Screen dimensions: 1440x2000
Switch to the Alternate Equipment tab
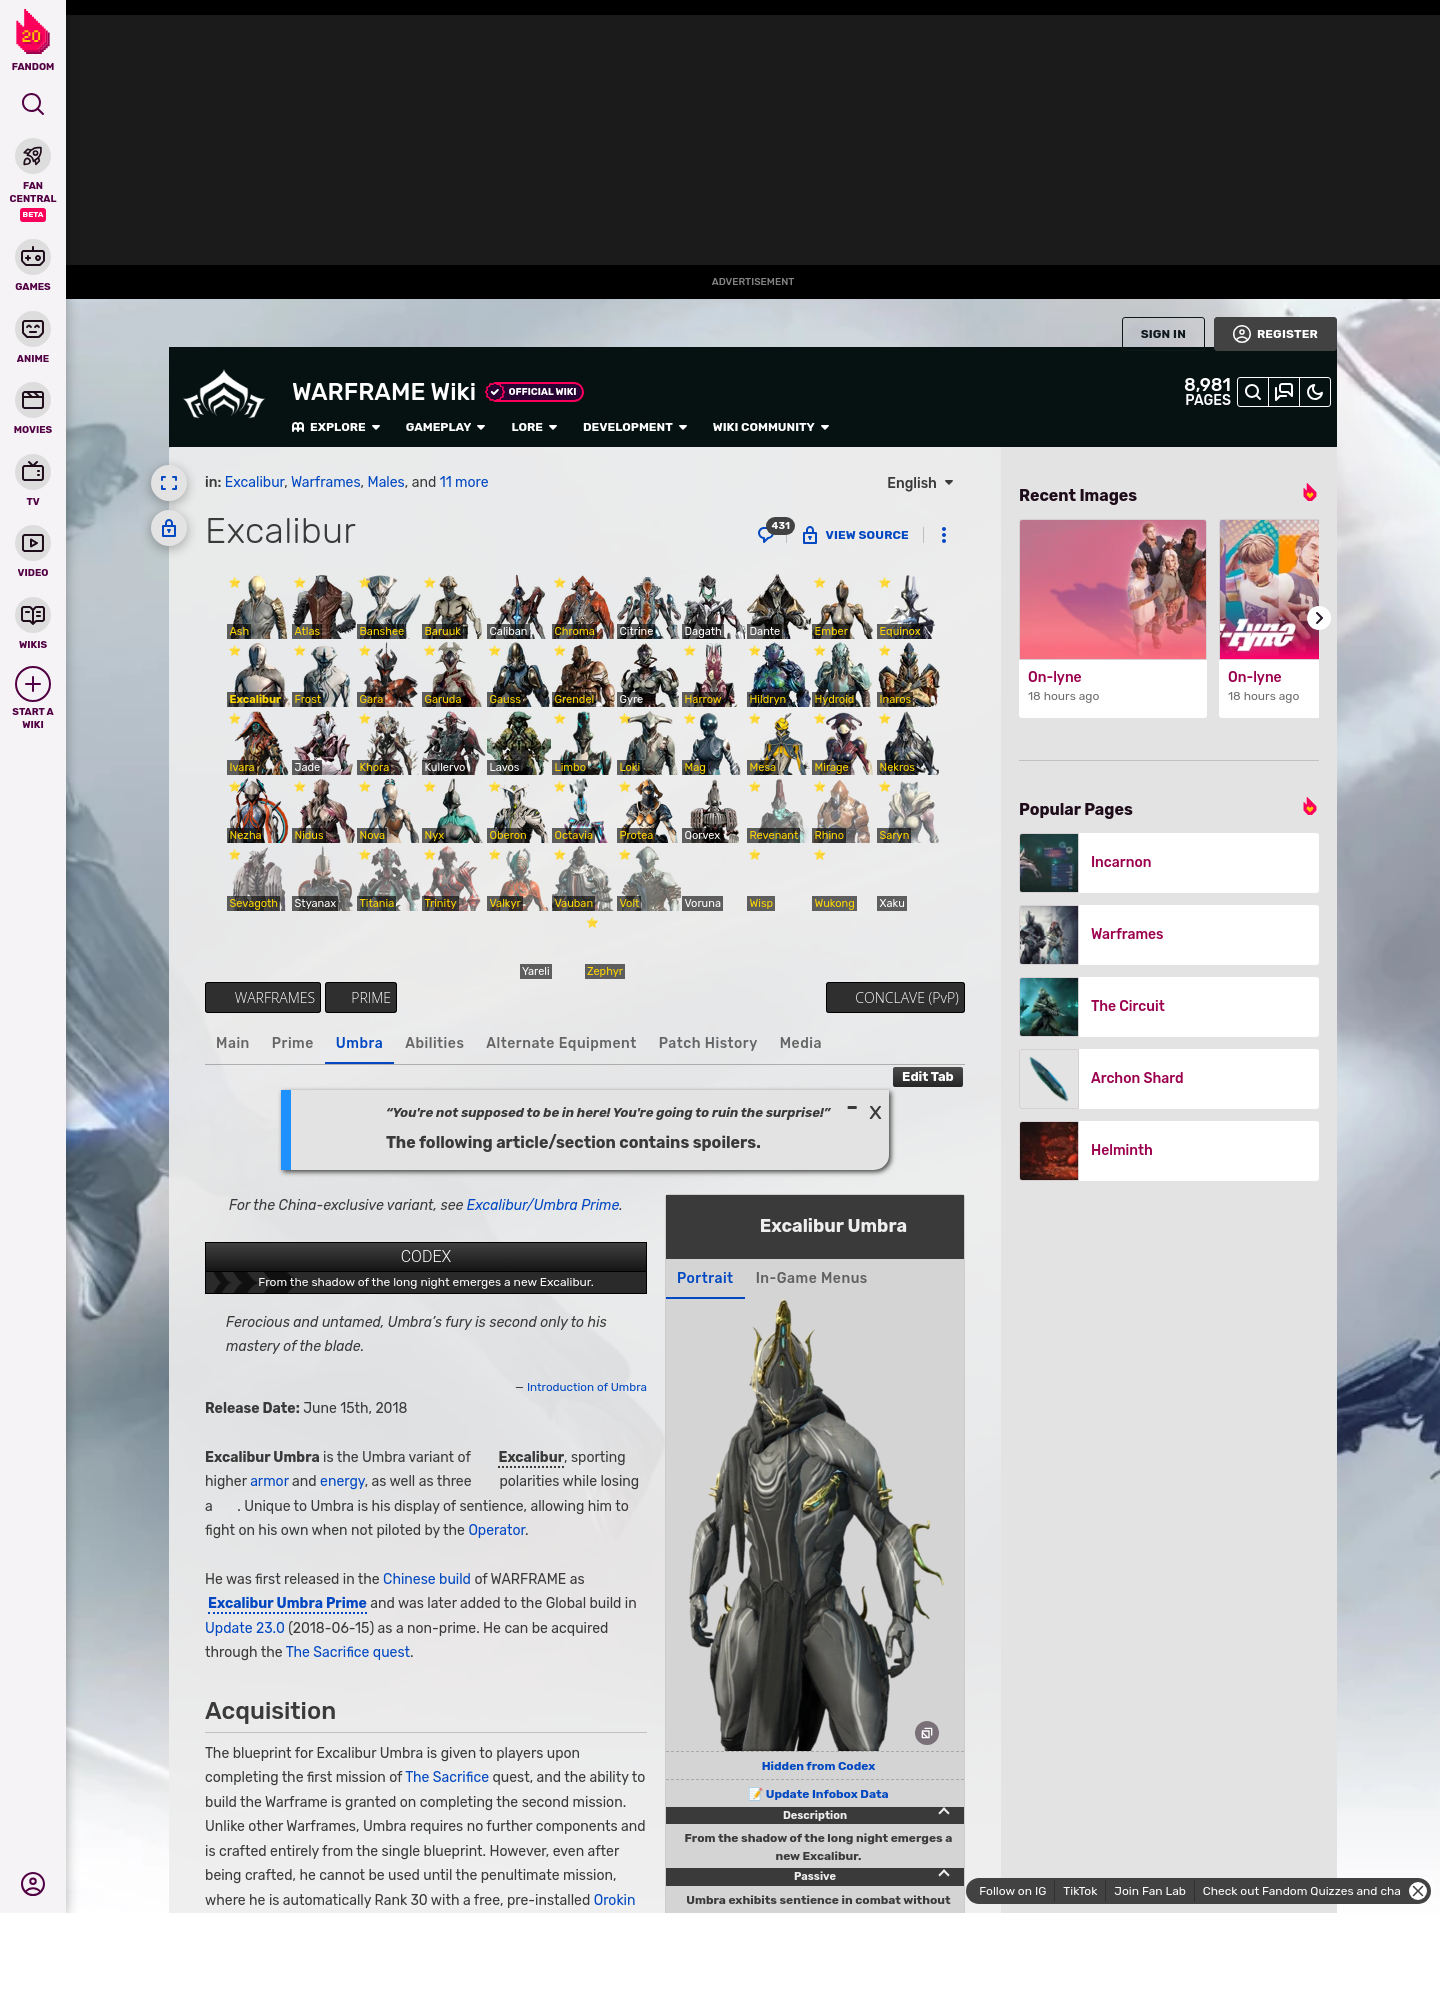coord(561,1043)
